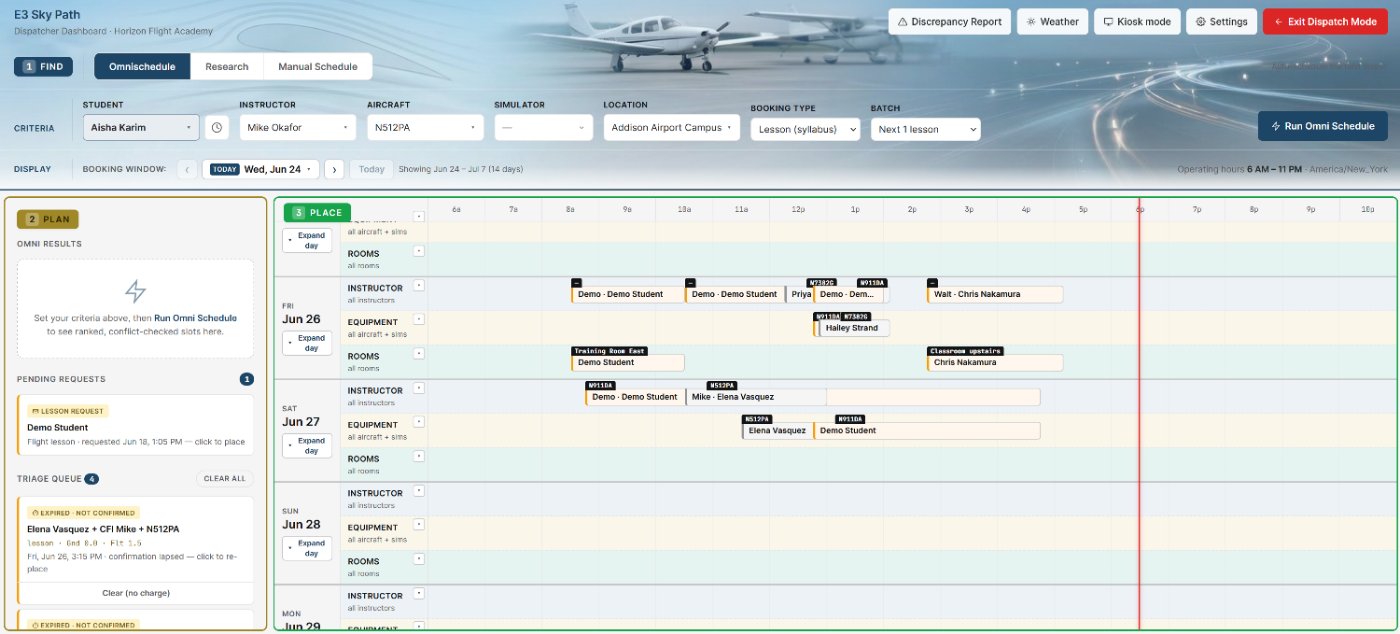
Task: Select the Walt · Chris Nakamura booking on Friday
Action: pos(995,294)
